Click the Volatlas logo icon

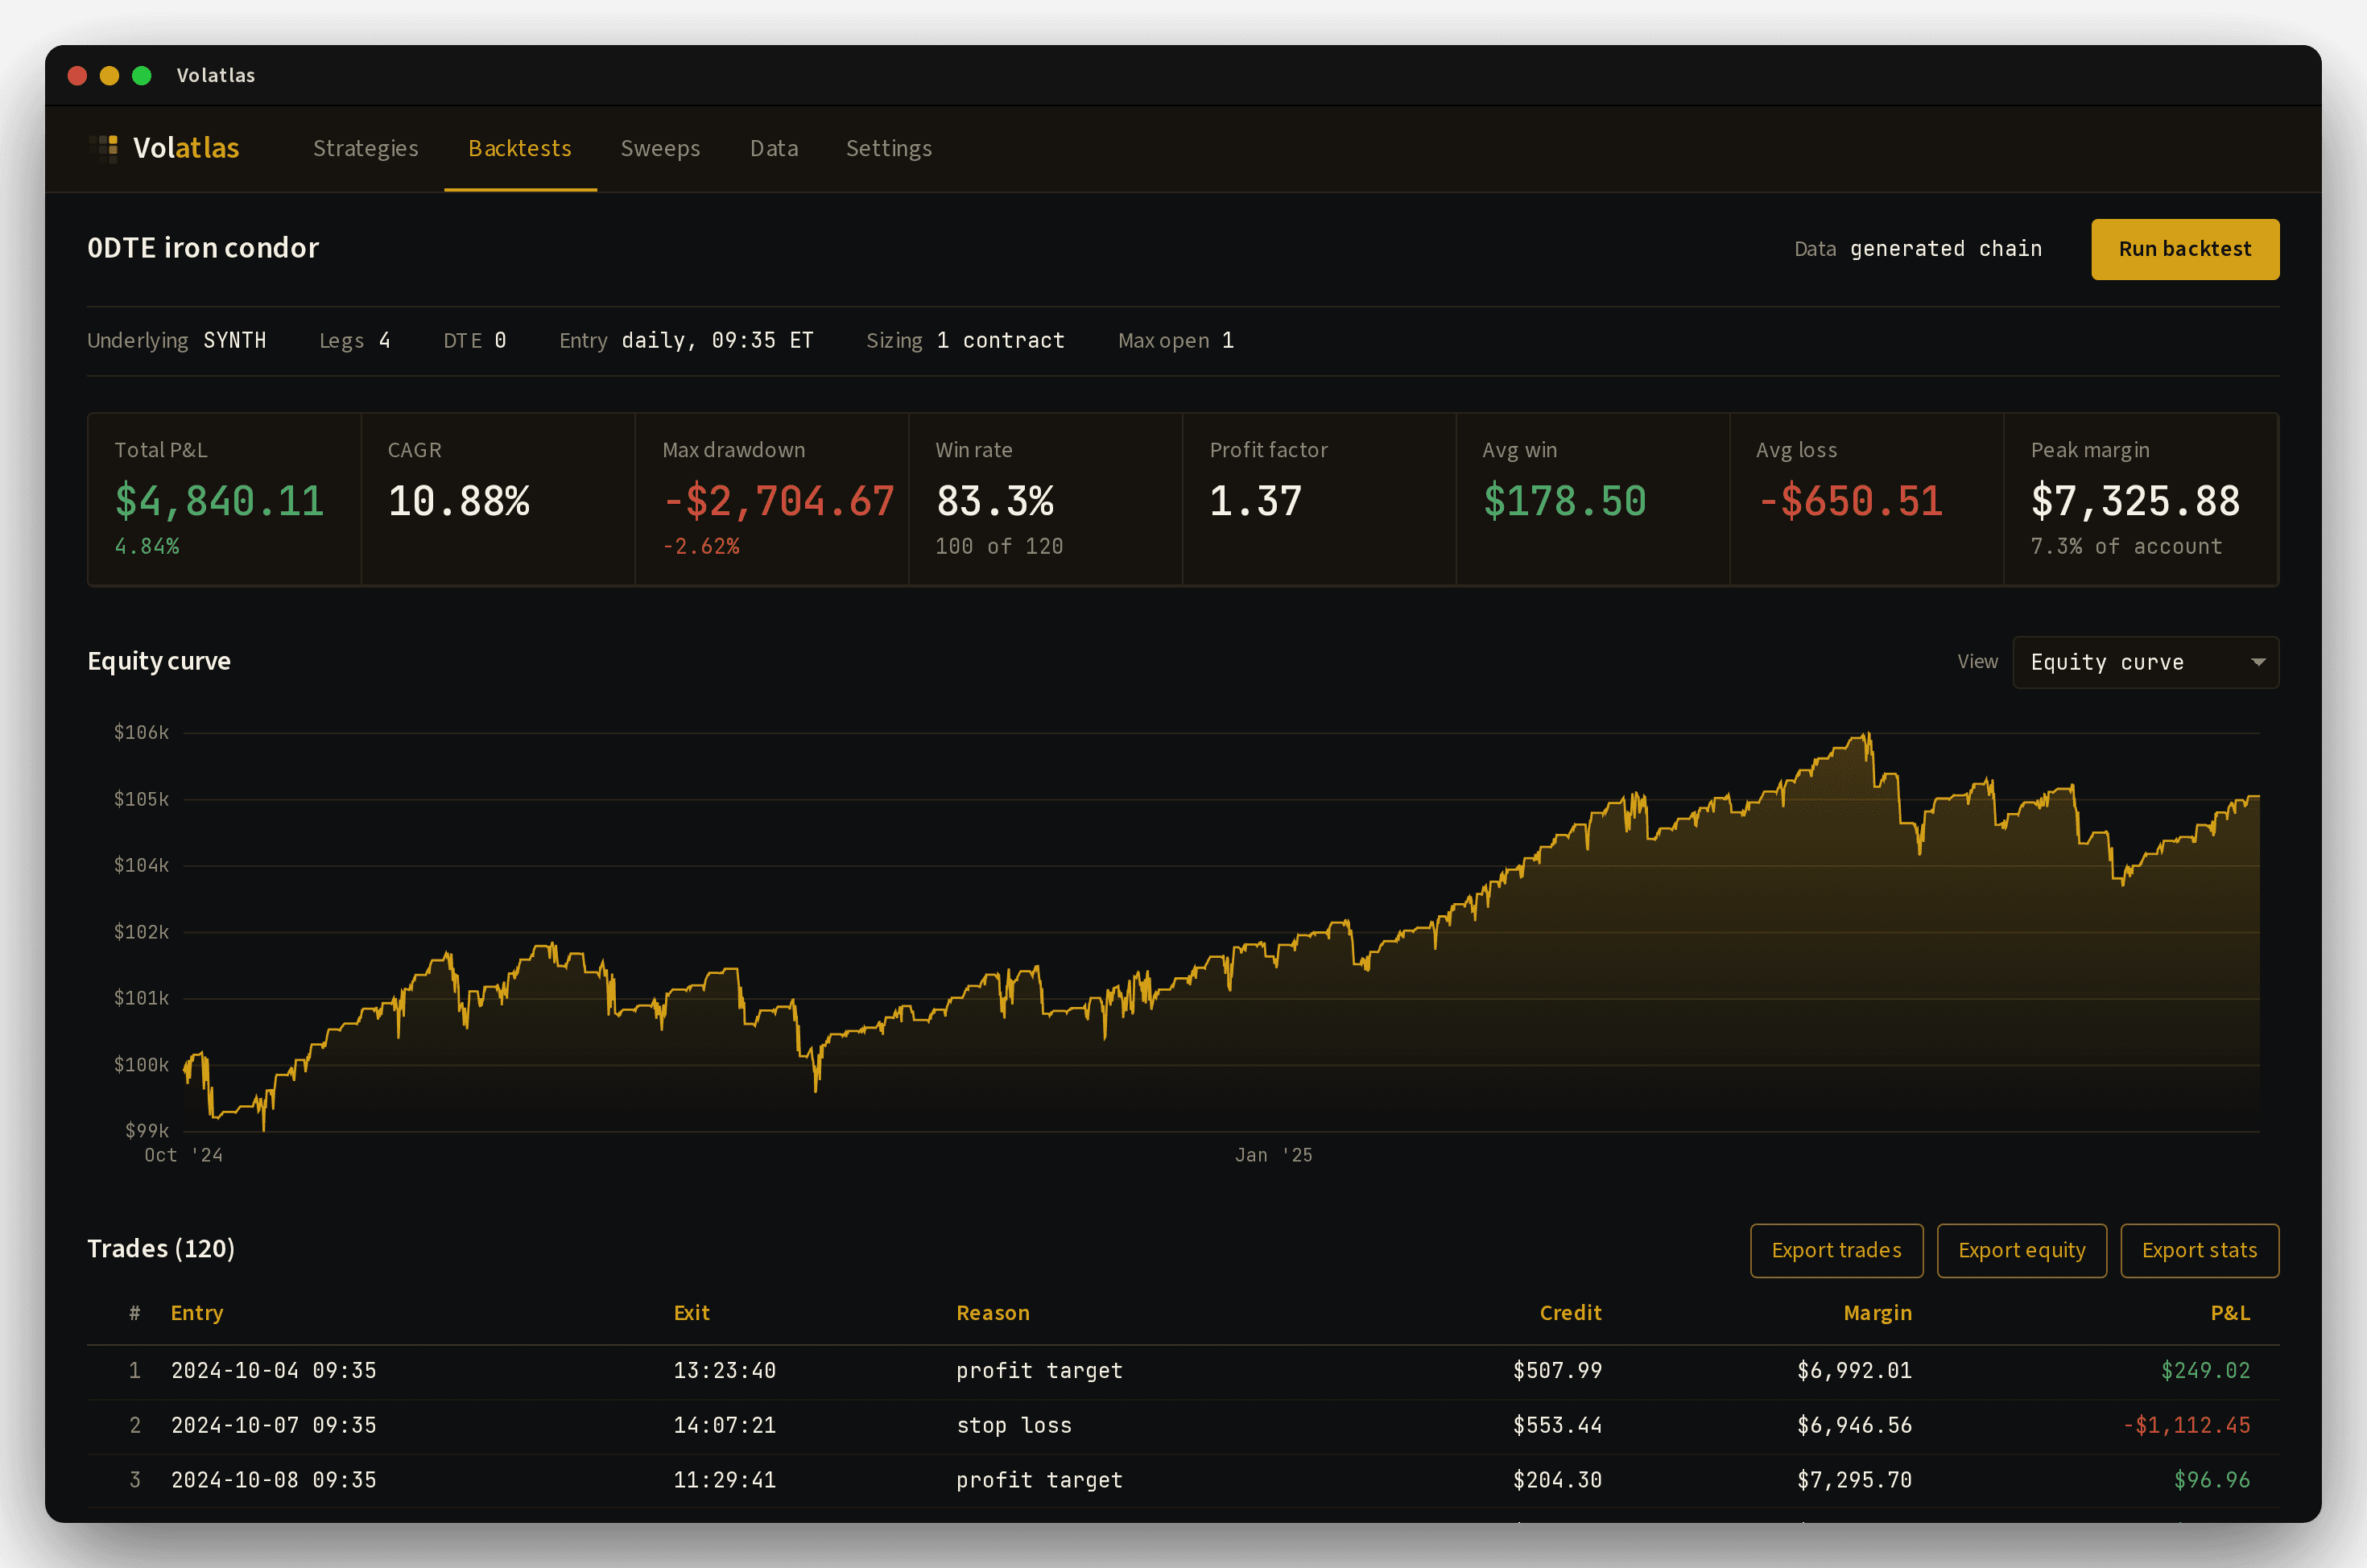pyautogui.click(x=103, y=148)
